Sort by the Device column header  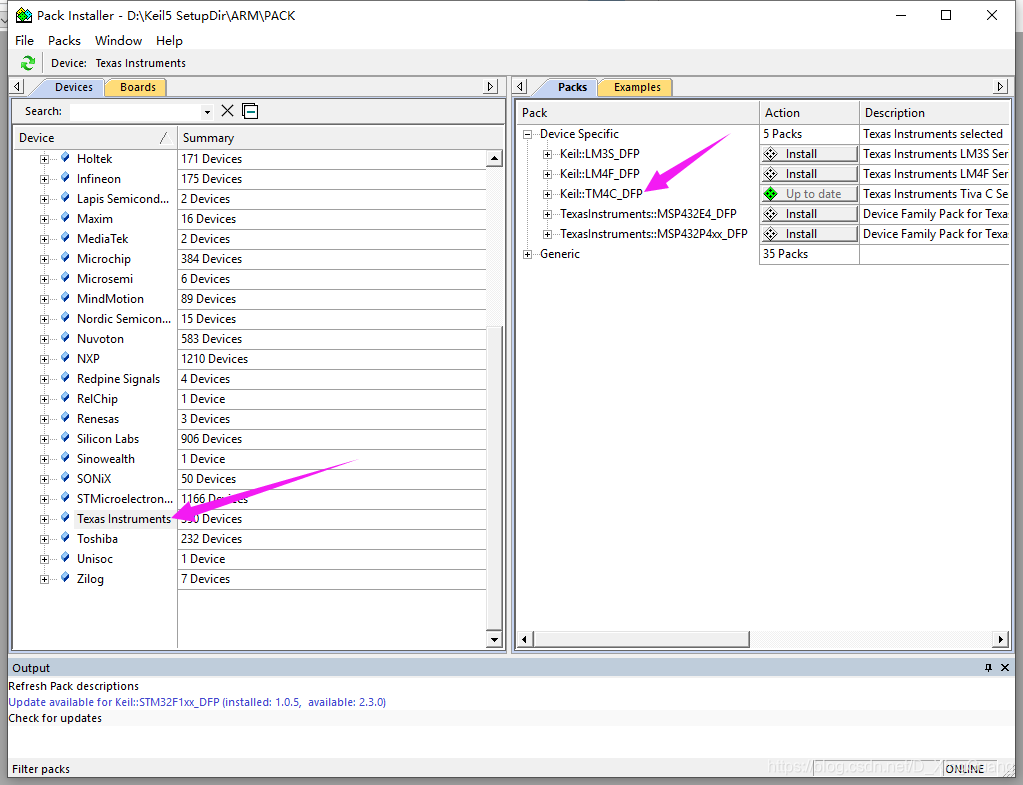tap(95, 138)
